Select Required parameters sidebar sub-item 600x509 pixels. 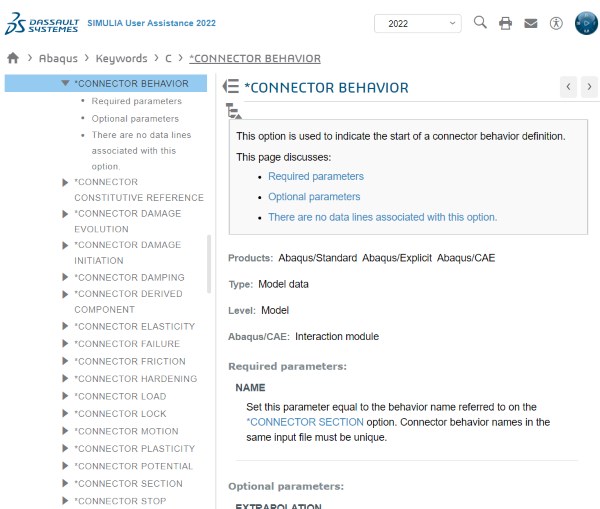pyautogui.click(x=137, y=101)
